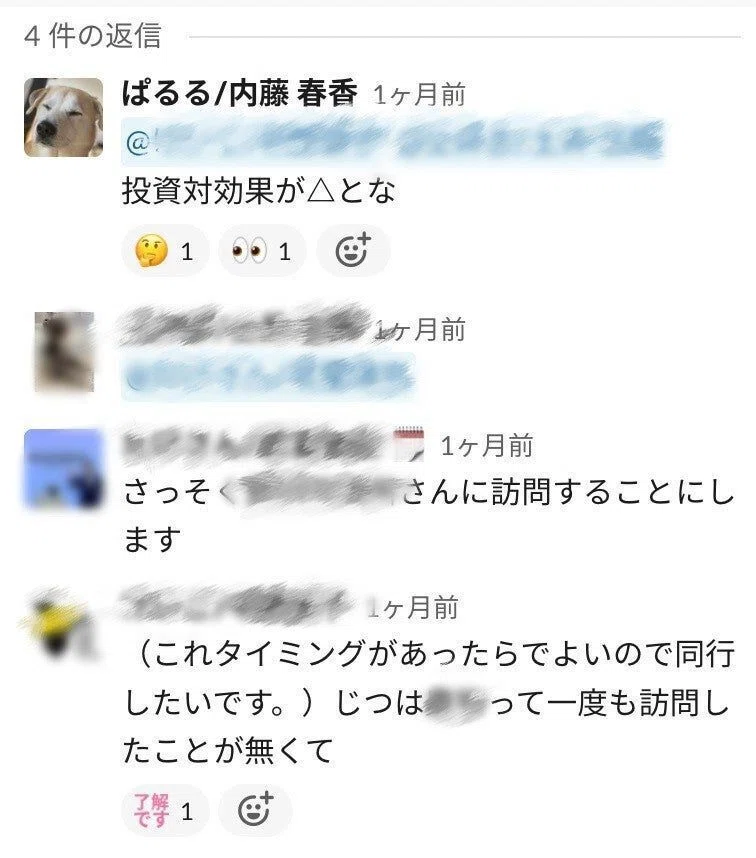Screen dimensions: 756x858
Task: Open the blurred @mention in first reply
Action: pyautogui.click(x=393, y=141)
